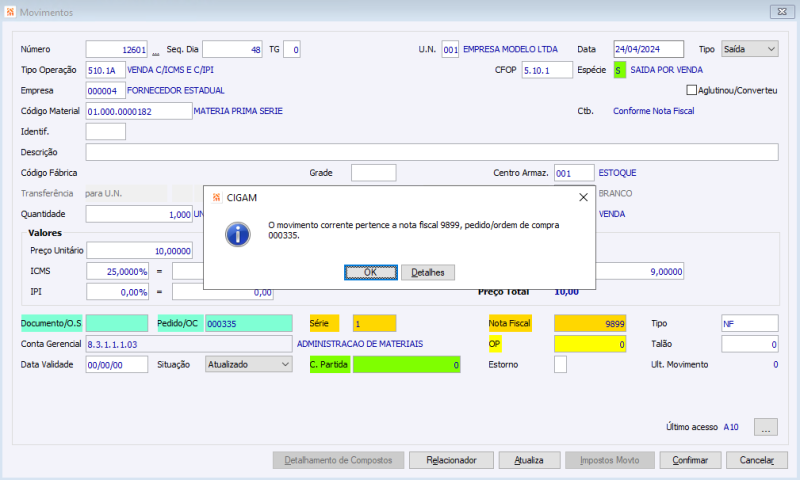
Task: Close the CIGAM message dialog
Action: click(x=583, y=197)
